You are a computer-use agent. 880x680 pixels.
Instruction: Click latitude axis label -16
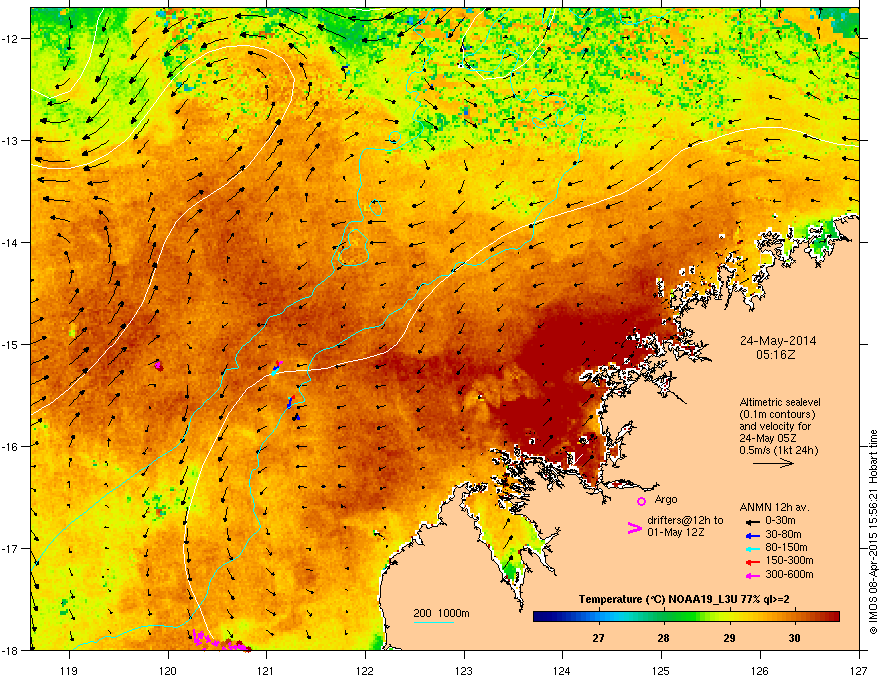pyautogui.click(x=10, y=447)
